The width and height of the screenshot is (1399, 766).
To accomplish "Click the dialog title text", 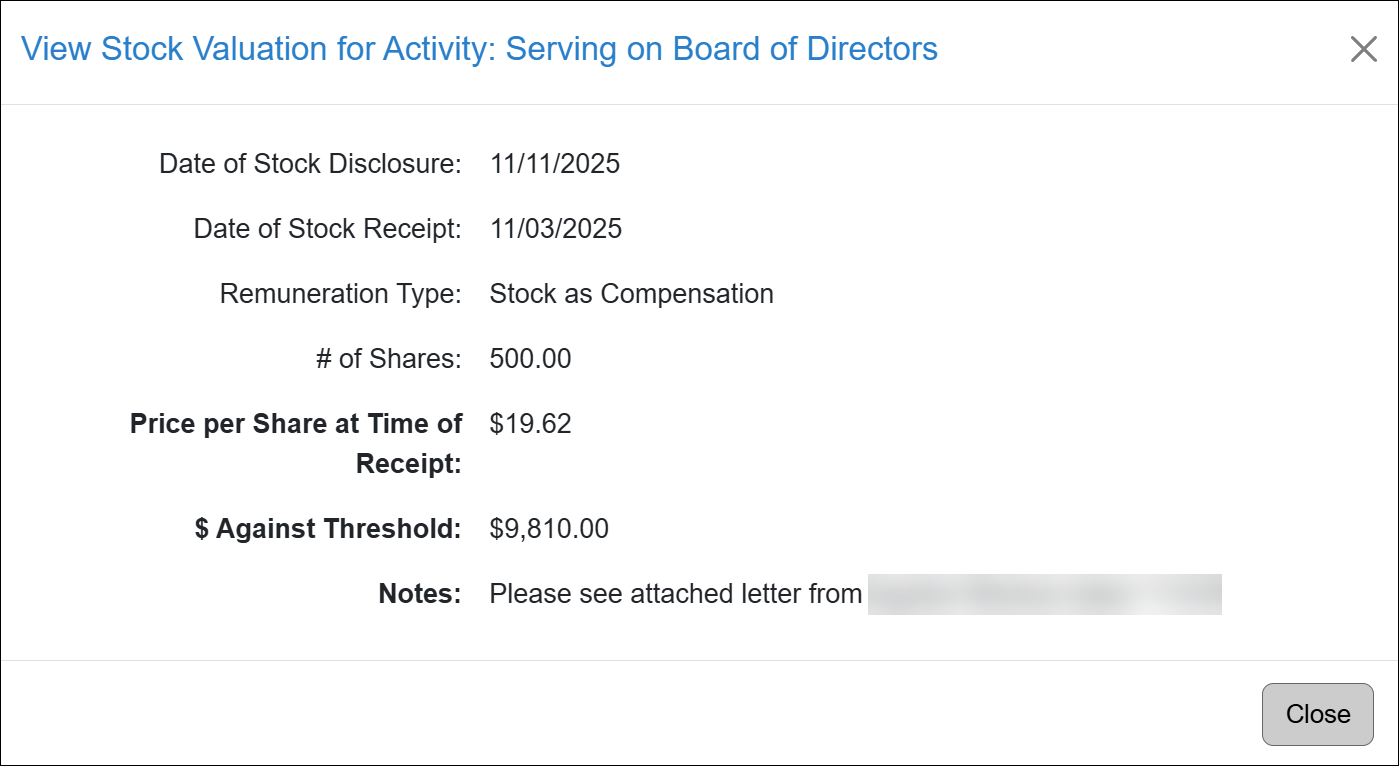I will click(482, 48).
